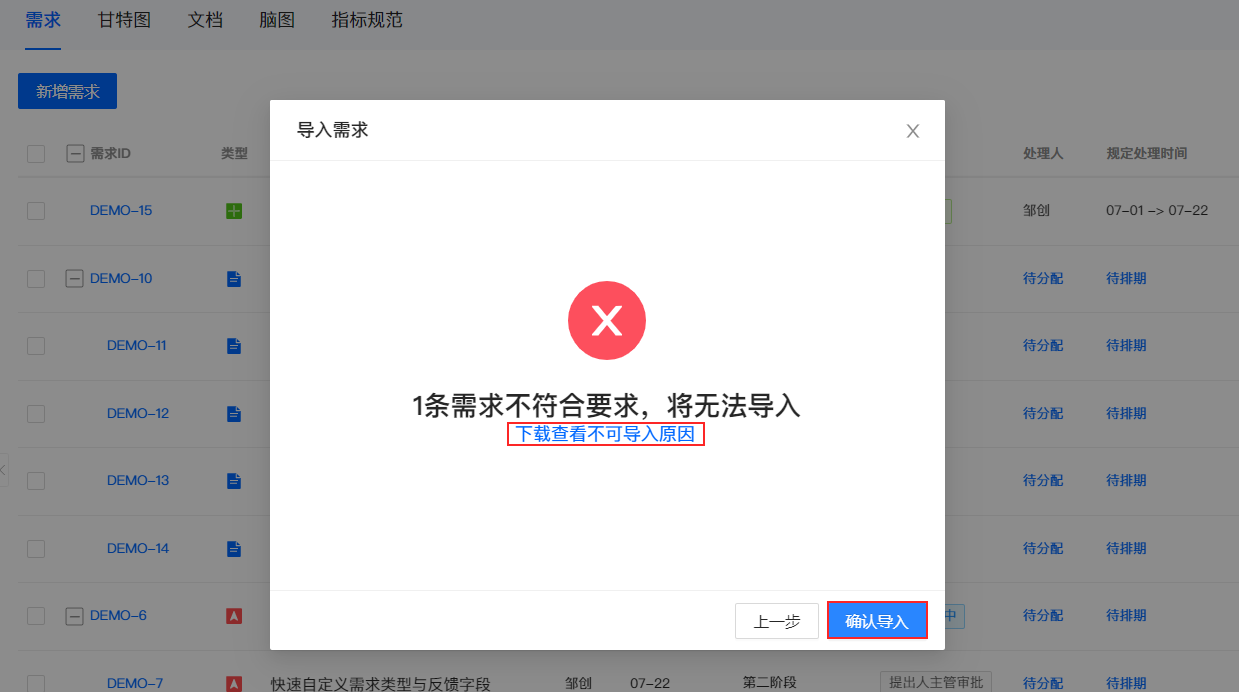Select all rows via the header checkbox
The image size is (1239, 692).
tap(36, 154)
